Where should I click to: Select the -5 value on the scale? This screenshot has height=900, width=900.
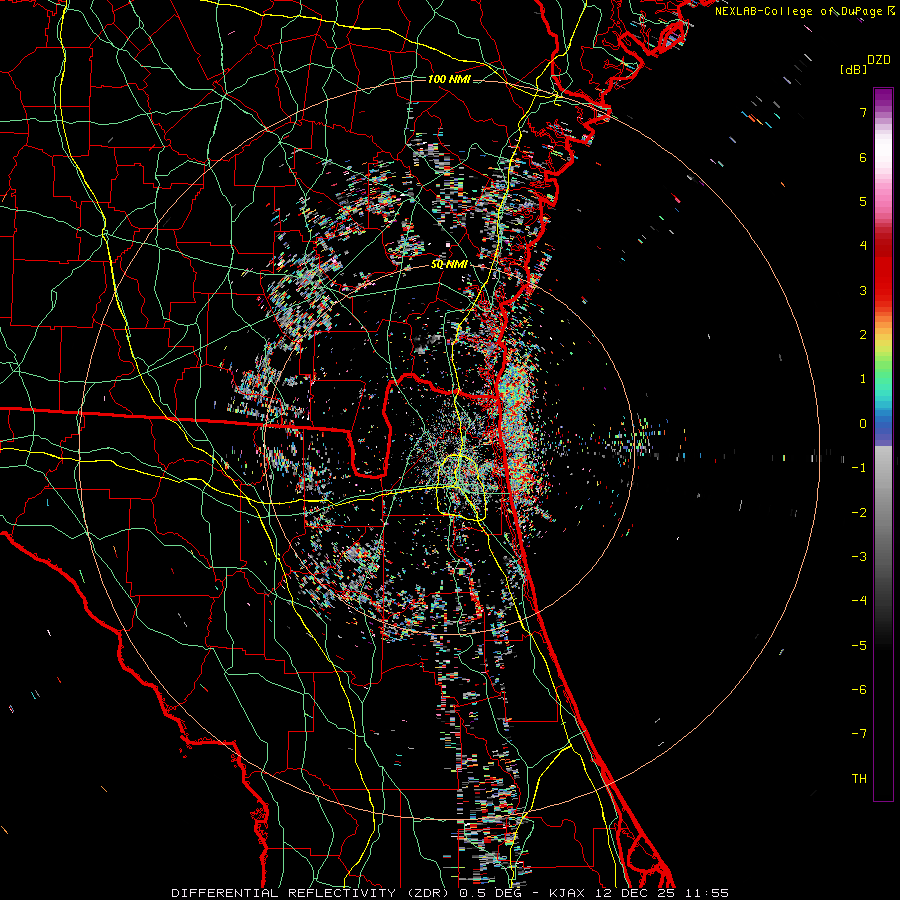[859, 646]
